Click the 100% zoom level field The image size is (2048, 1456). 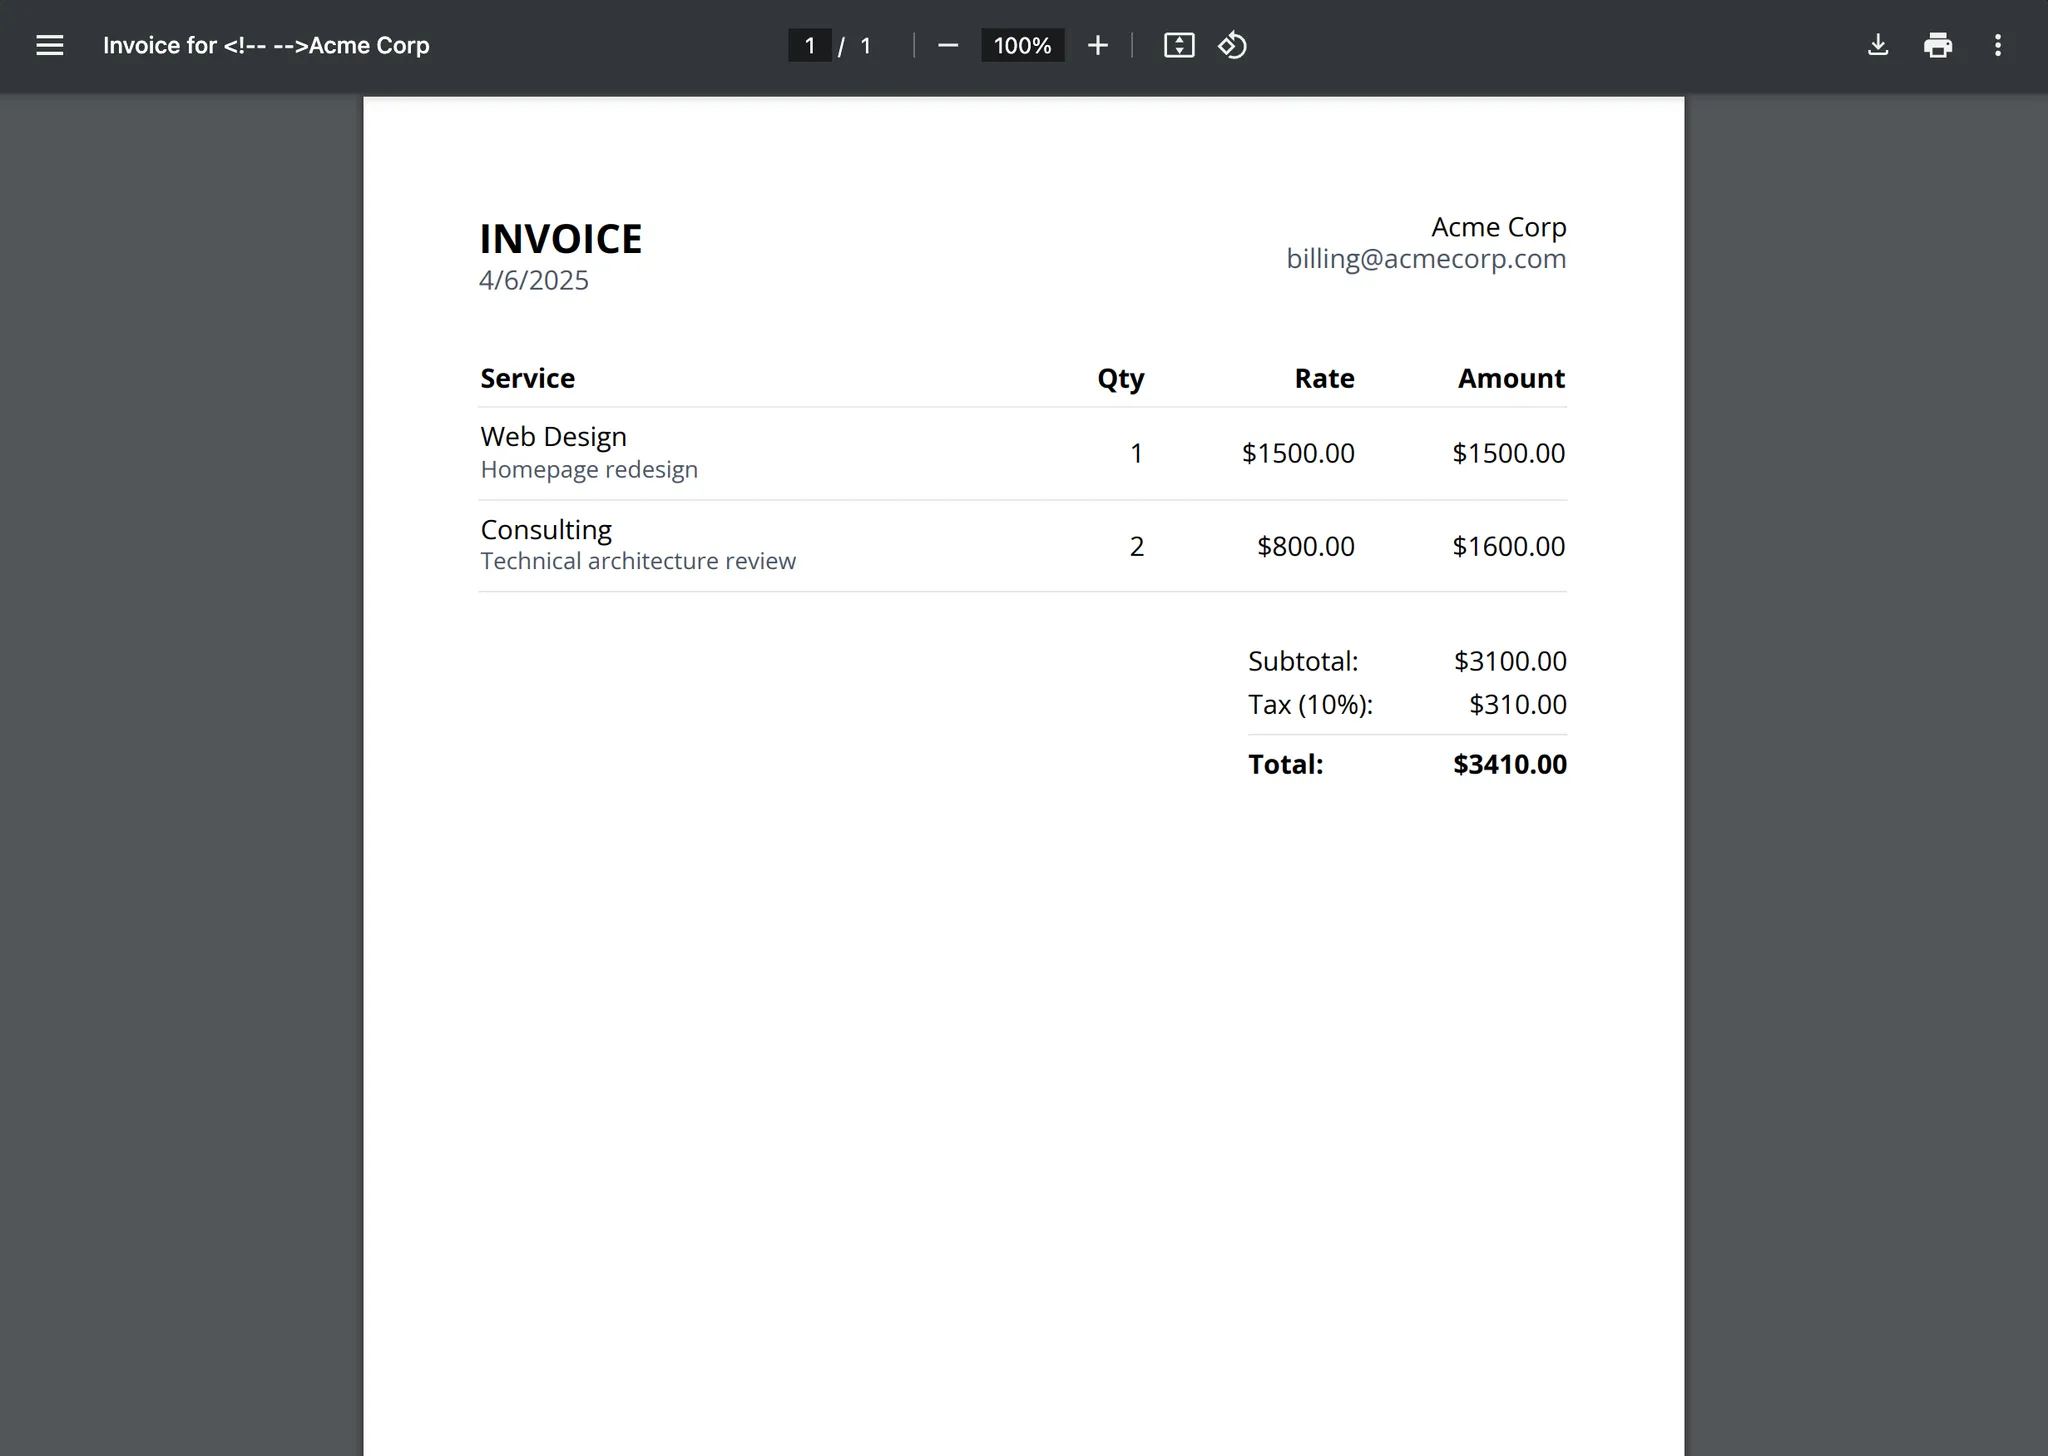click(x=1022, y=45)
